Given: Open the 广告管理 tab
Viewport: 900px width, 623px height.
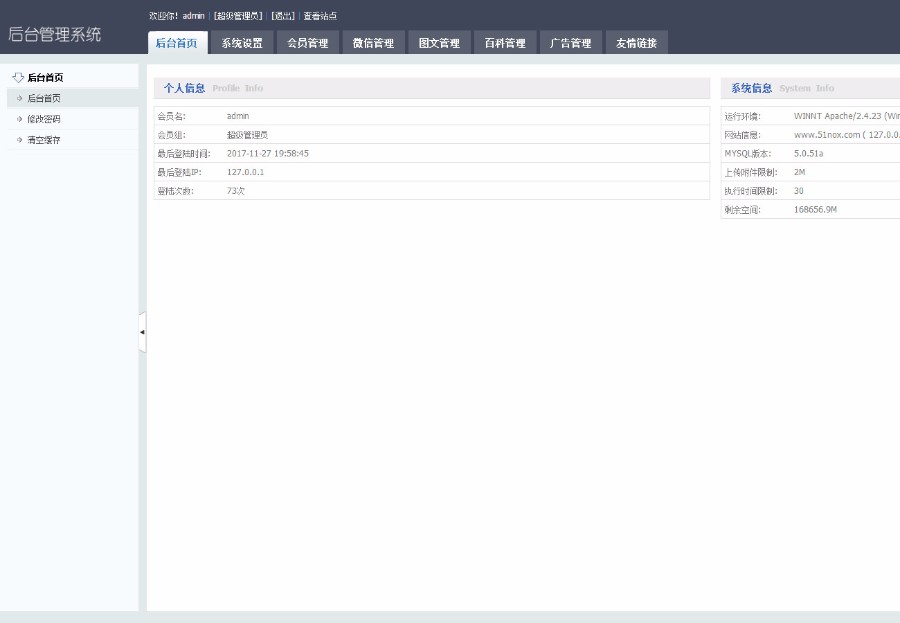Looking at the screenshot, I should (x=570, y=42).
